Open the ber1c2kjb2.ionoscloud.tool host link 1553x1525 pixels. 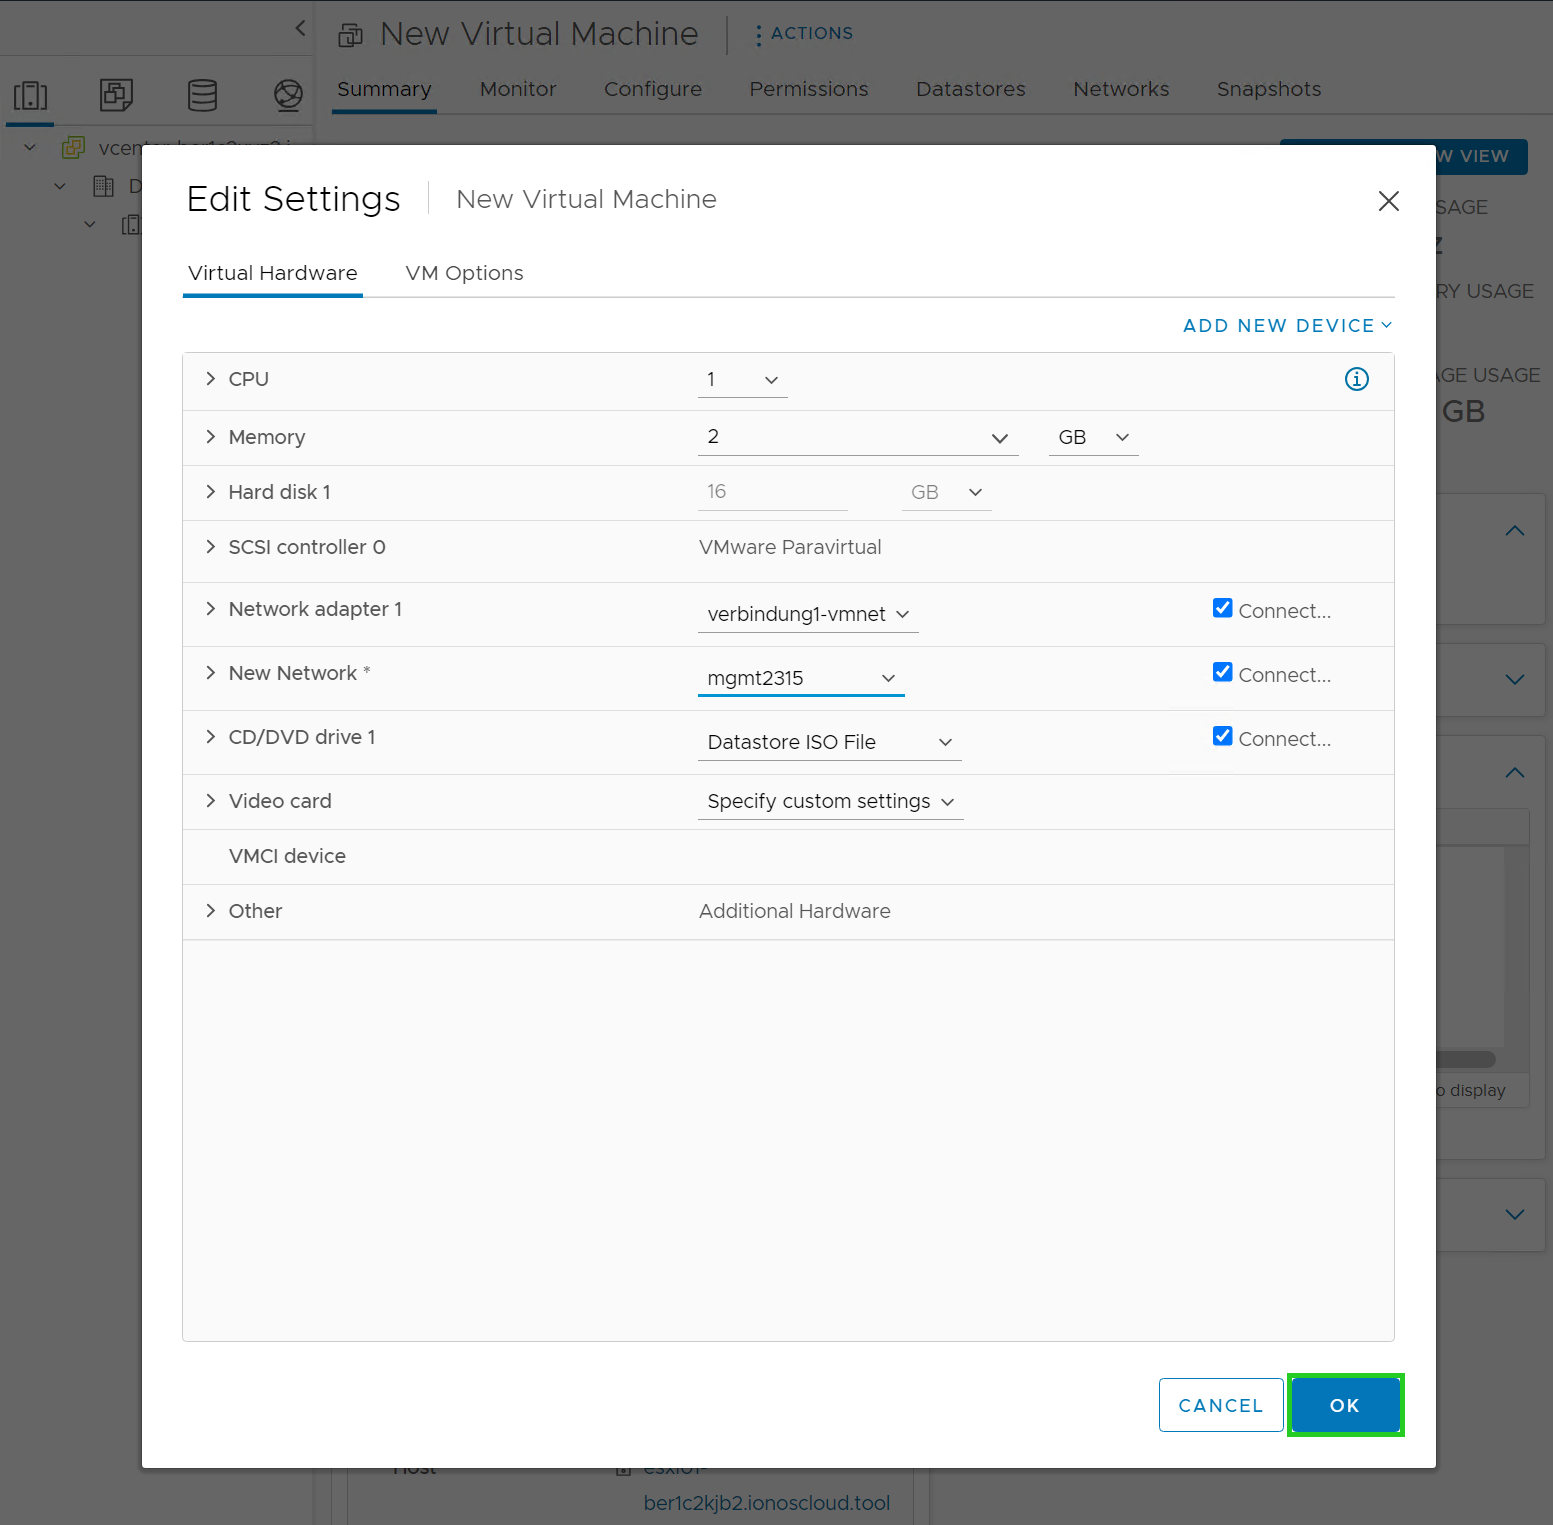point(767,1503)
